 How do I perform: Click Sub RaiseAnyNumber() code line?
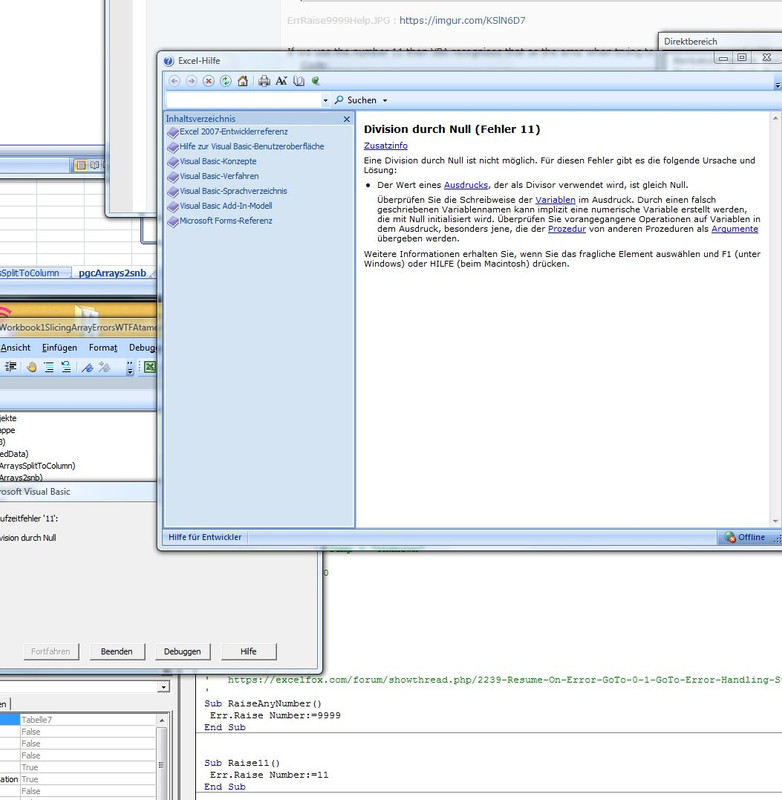coord(263,704)
